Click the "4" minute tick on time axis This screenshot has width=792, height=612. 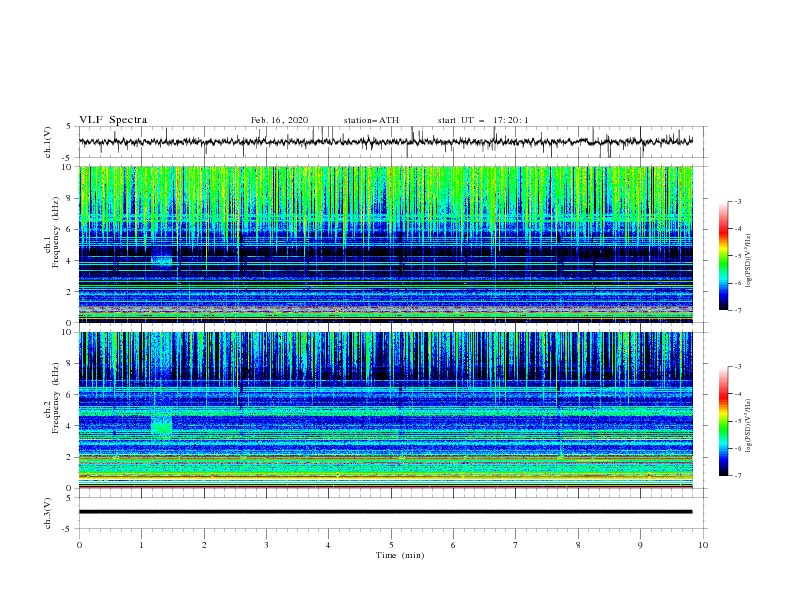(328, 545)
